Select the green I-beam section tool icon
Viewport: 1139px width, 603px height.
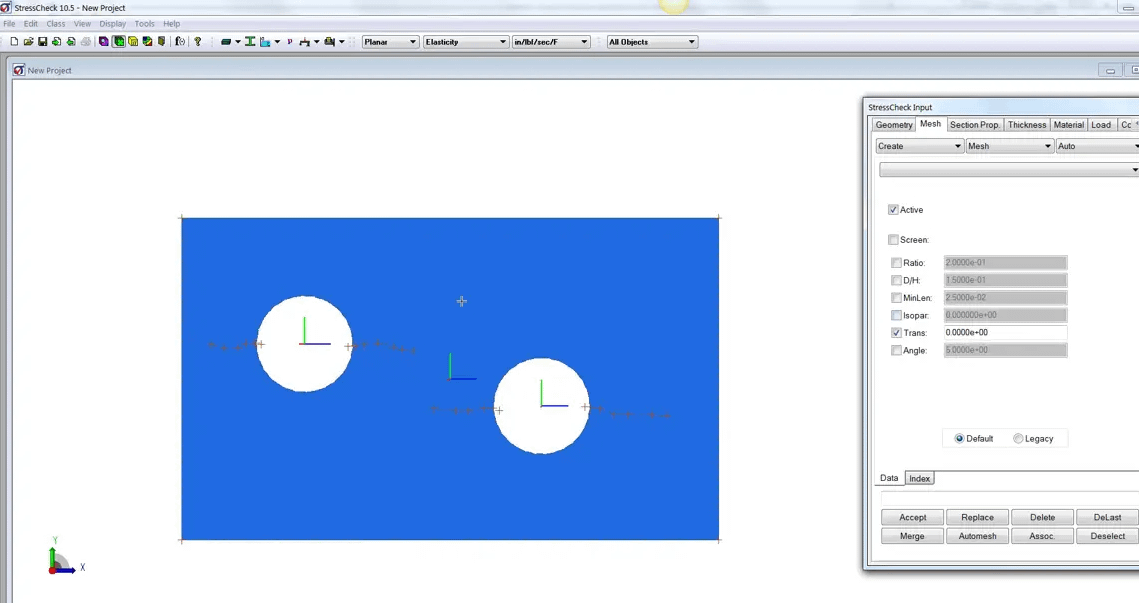pyautogui.click(x=250, y=42)
